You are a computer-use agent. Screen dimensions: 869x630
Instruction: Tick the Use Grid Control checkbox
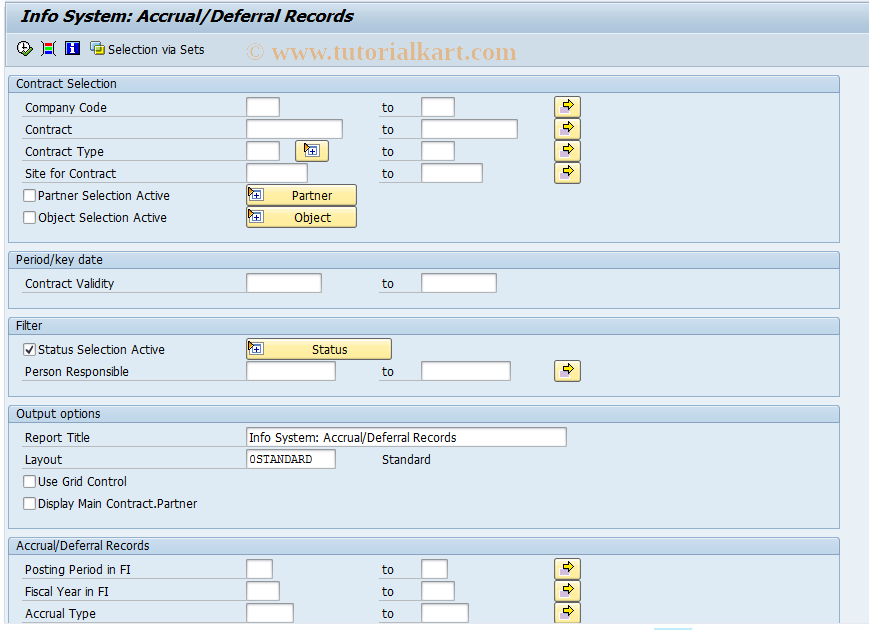[29, 482]
